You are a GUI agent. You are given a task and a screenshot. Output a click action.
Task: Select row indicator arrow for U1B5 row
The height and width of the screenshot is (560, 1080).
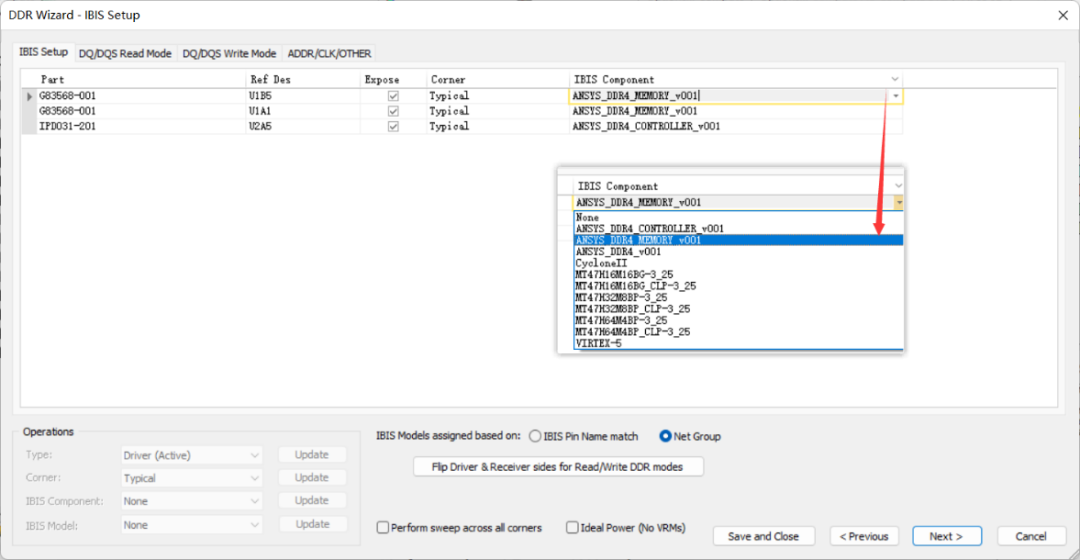click(x=29, y=96)
